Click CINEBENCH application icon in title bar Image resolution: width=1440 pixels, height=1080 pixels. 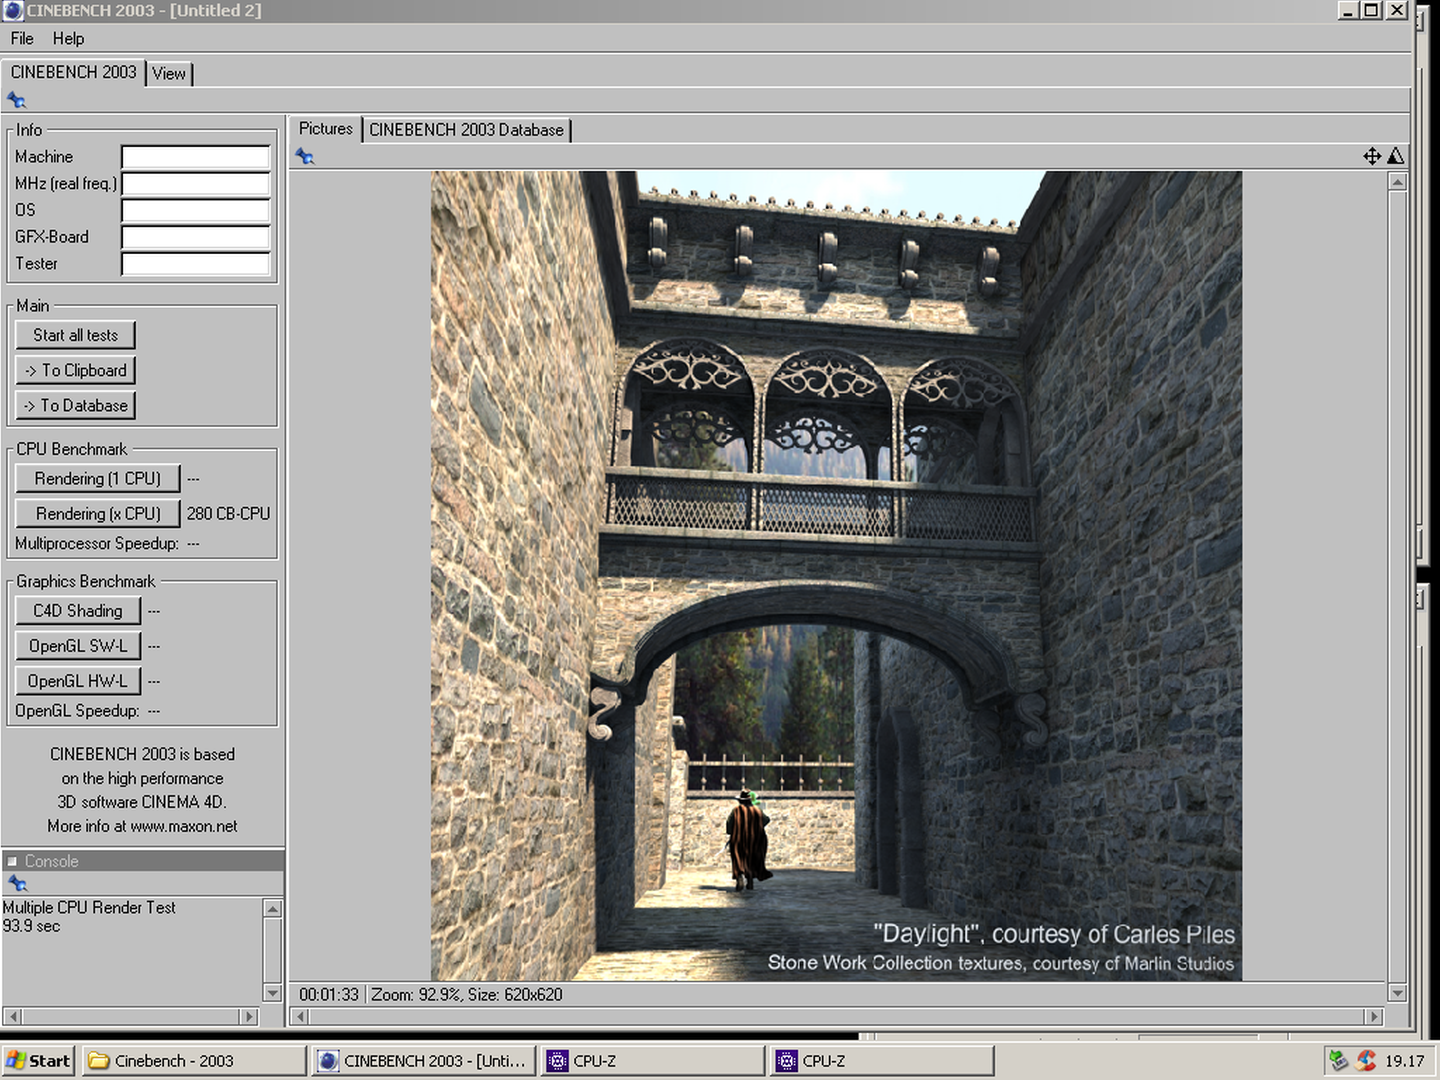(x=13, y=11)
